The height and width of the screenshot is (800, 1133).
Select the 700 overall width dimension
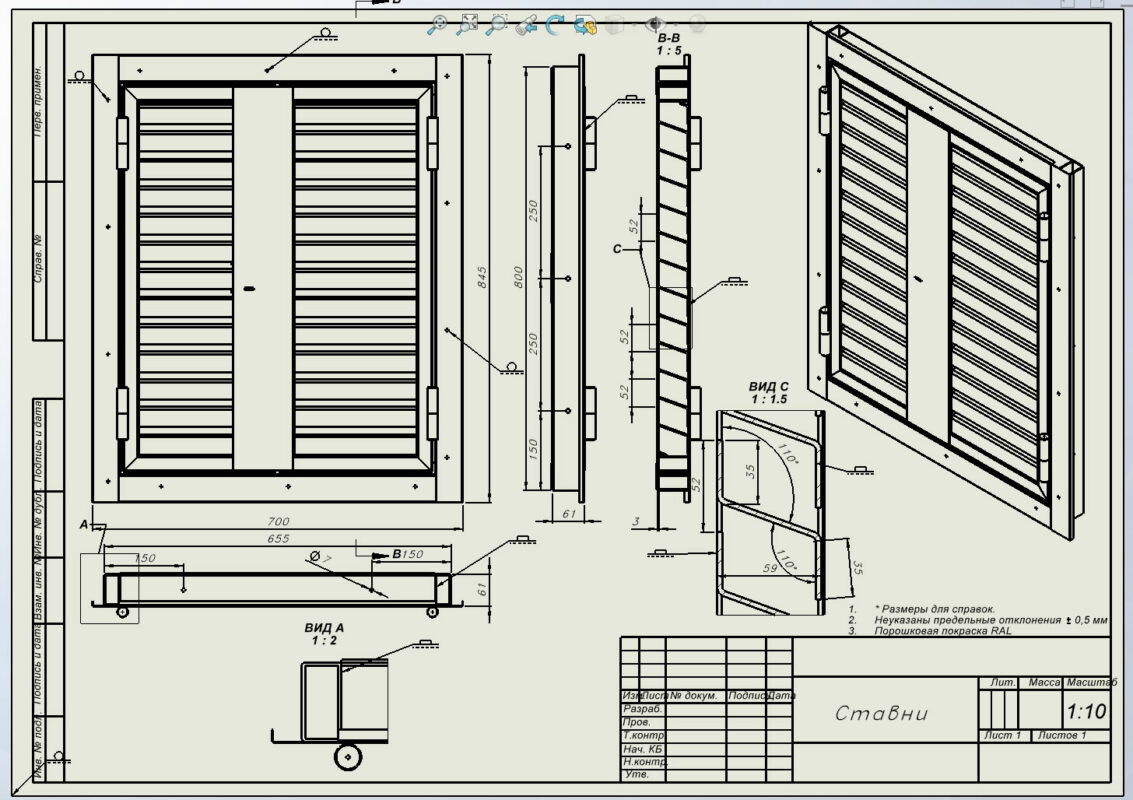pos(278,521)
